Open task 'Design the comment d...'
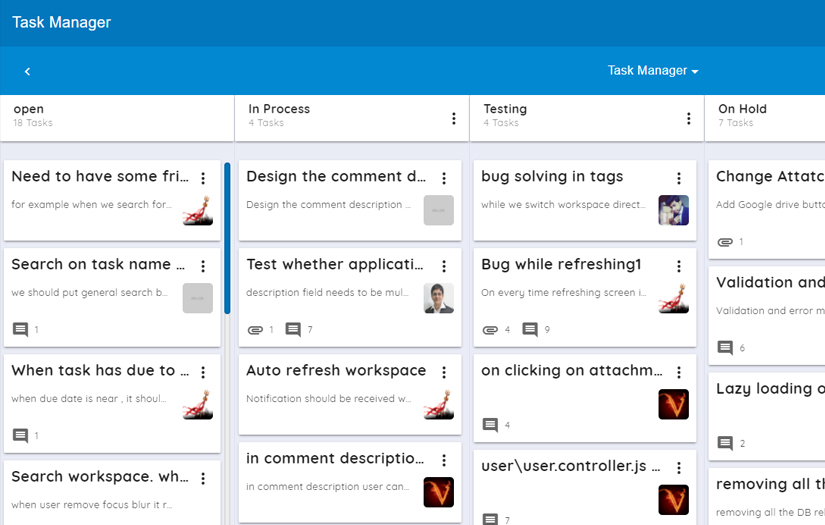 coord(336,176)
